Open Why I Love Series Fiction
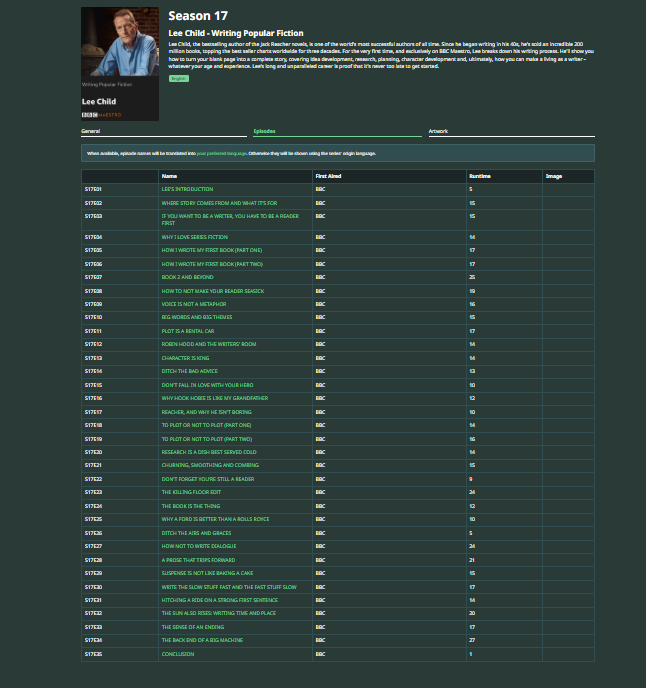 tap(194, 237)
